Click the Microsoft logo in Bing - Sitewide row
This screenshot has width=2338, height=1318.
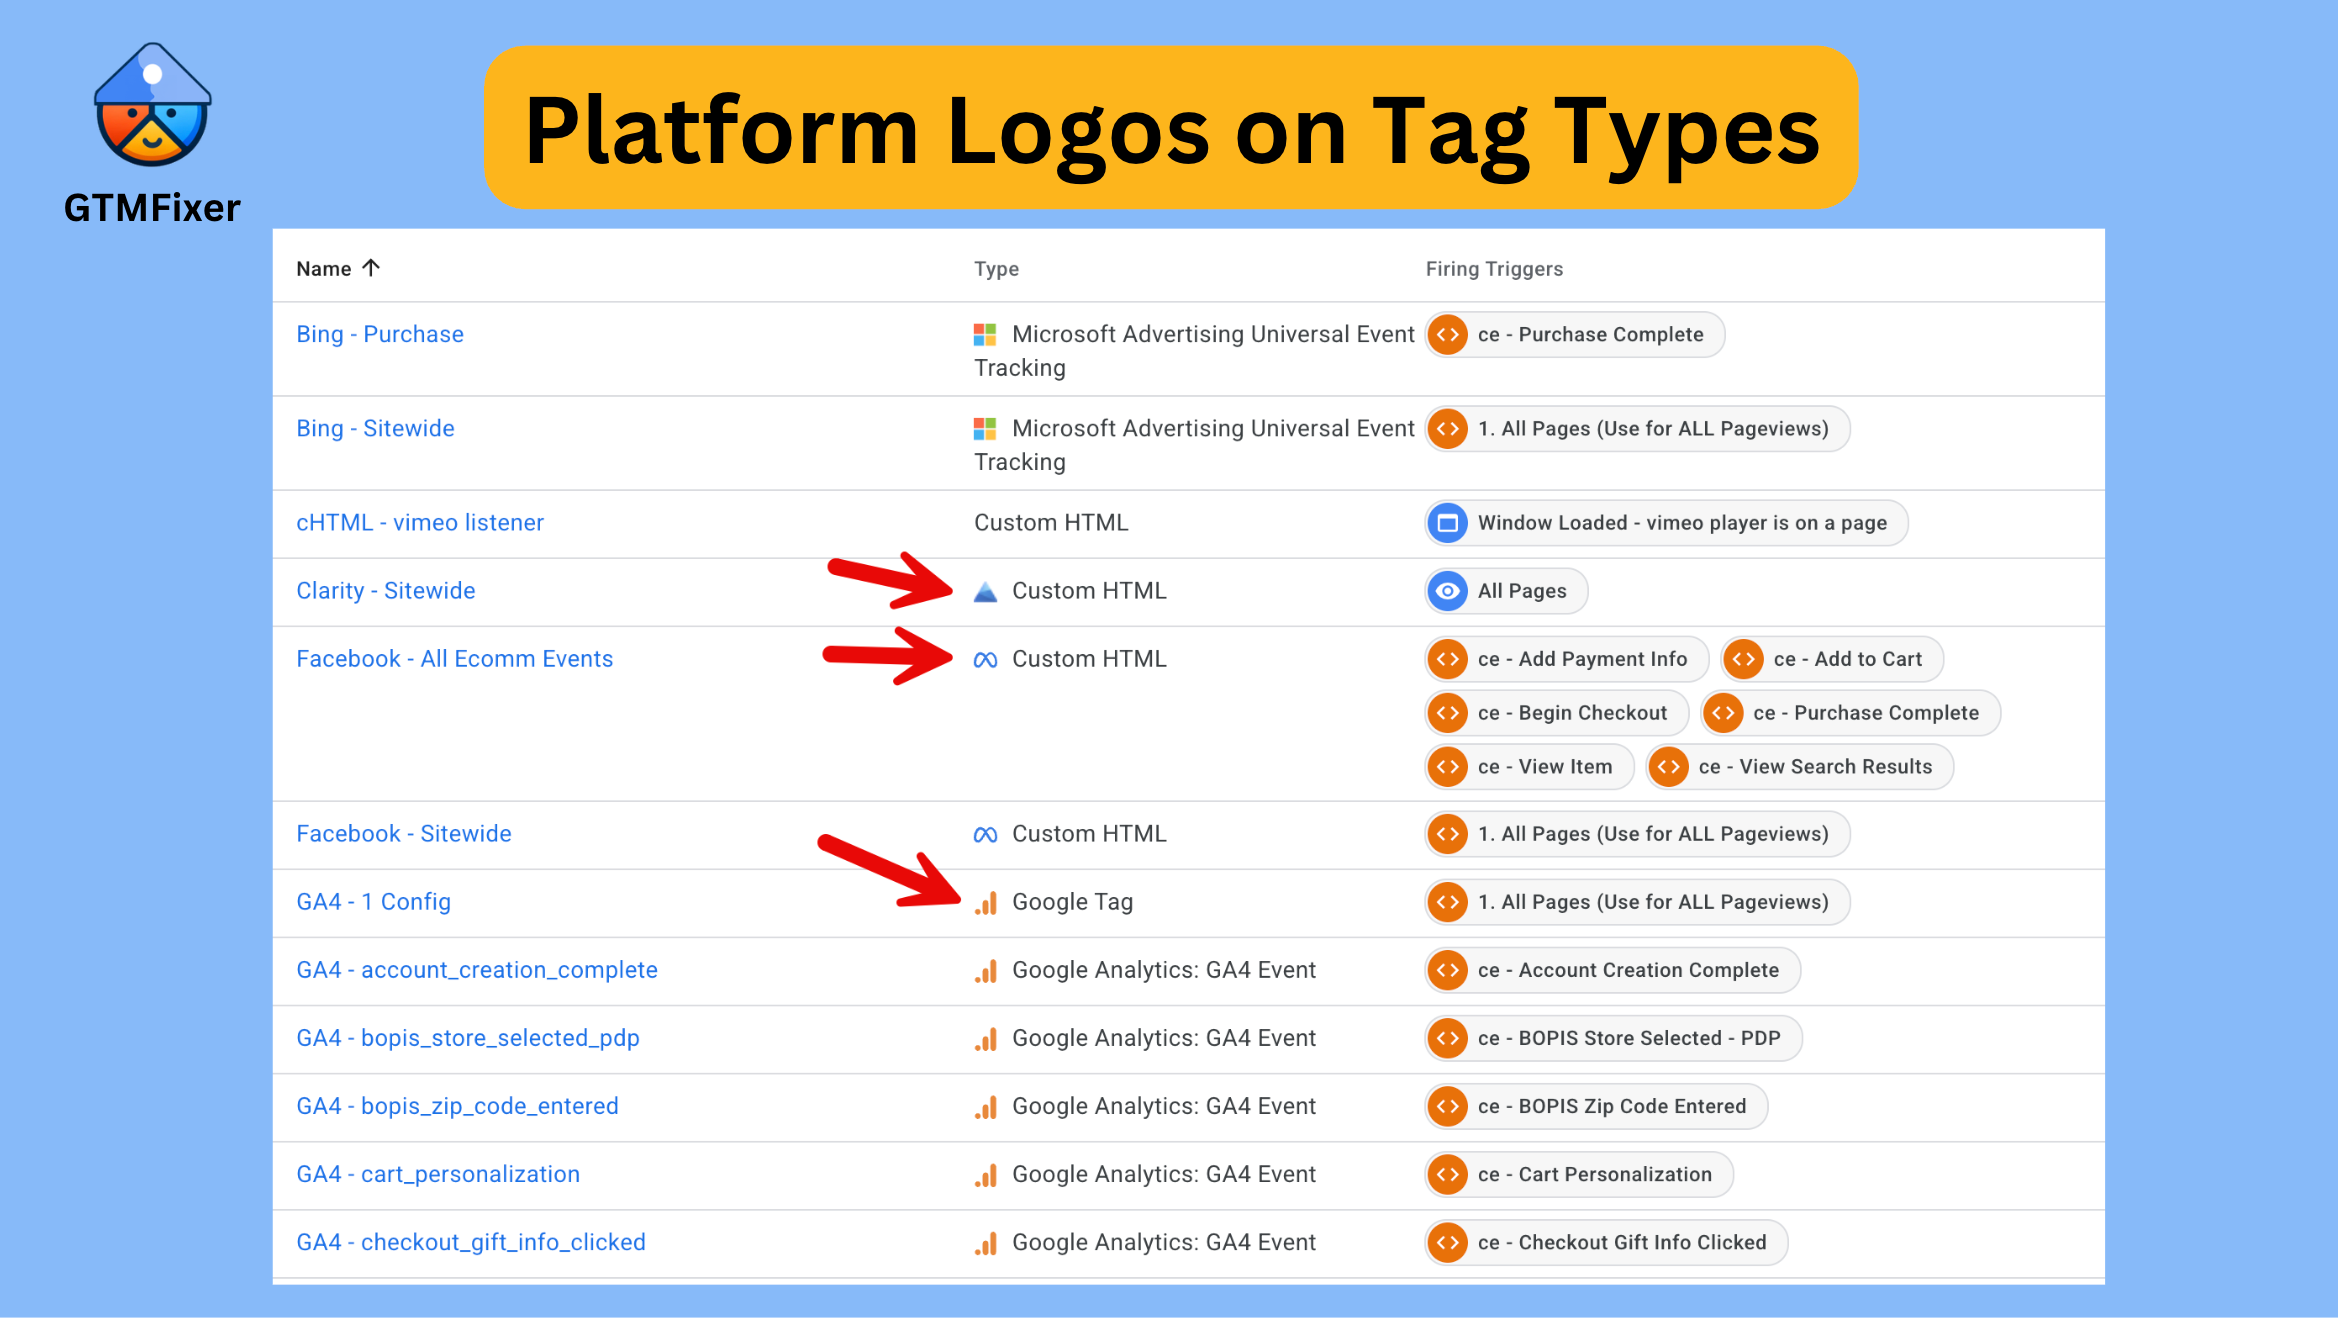coord(985,428)
